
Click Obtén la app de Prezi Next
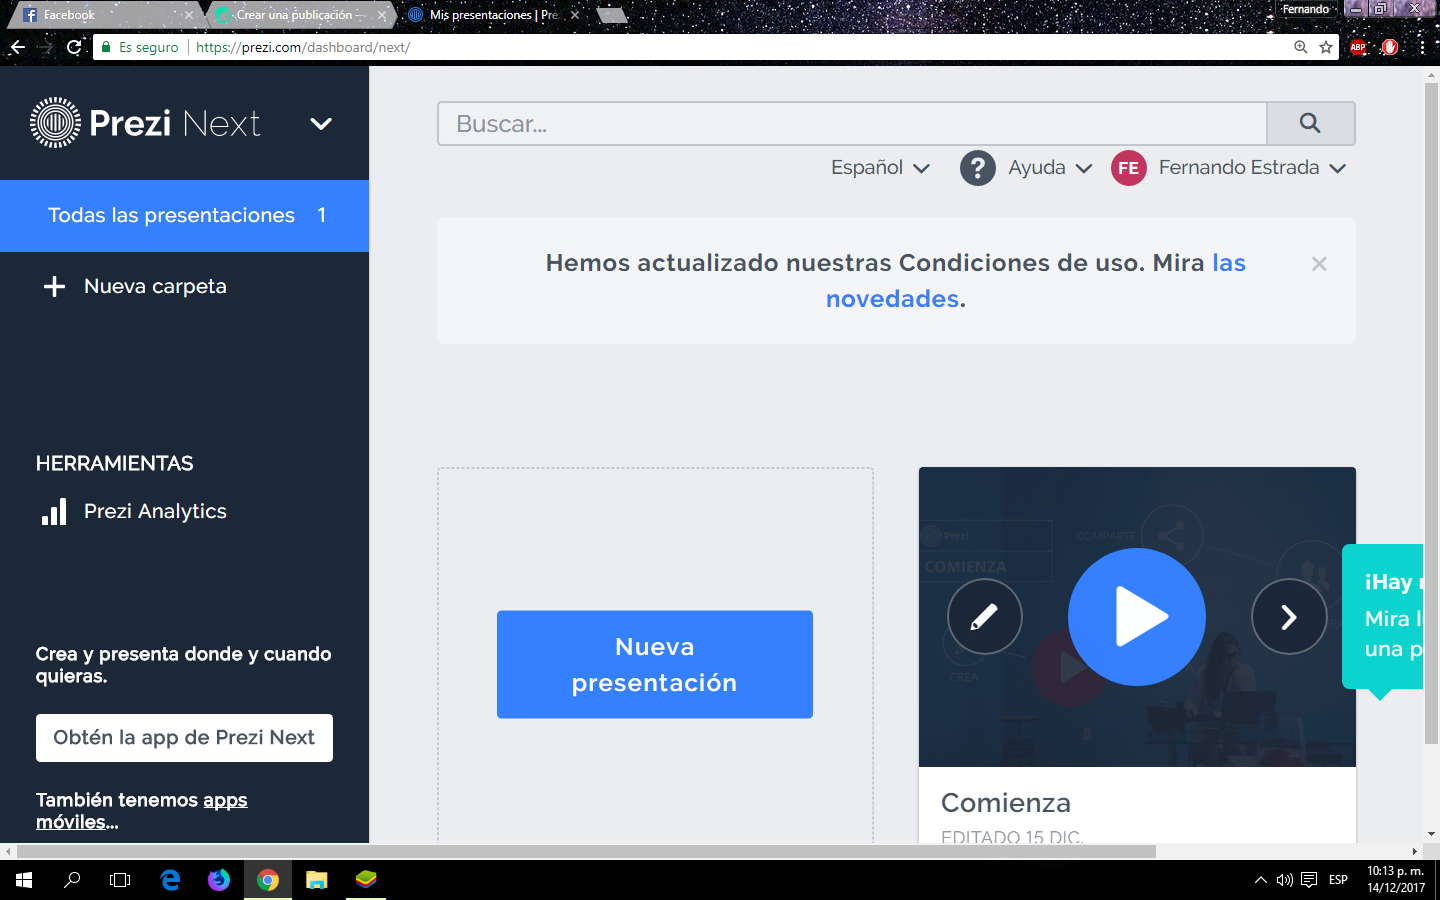tap(184, 738)
